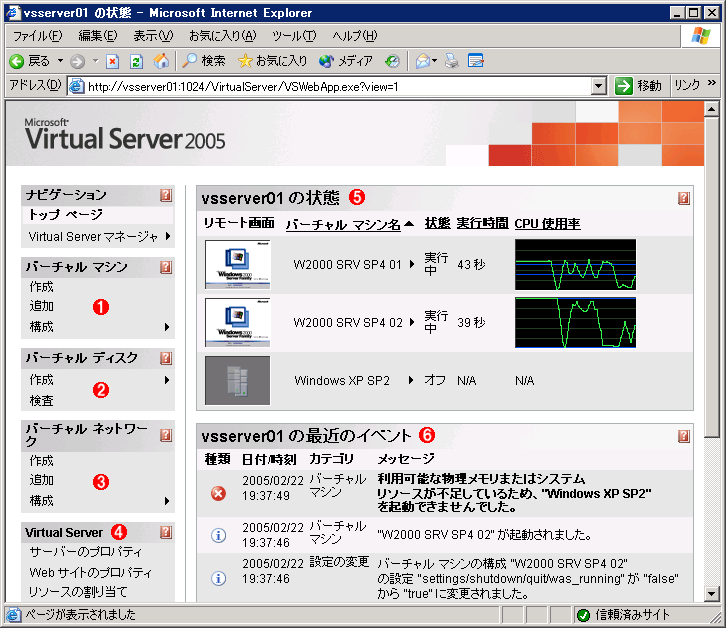Expand Windows XP SP2 action arrow

point(411,380)
